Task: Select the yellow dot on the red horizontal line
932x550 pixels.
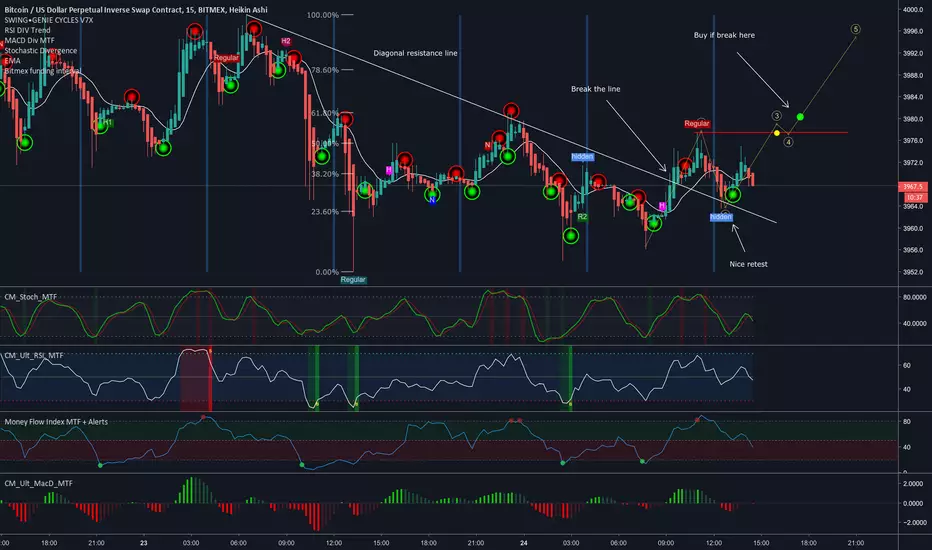Action: point(777,133)
